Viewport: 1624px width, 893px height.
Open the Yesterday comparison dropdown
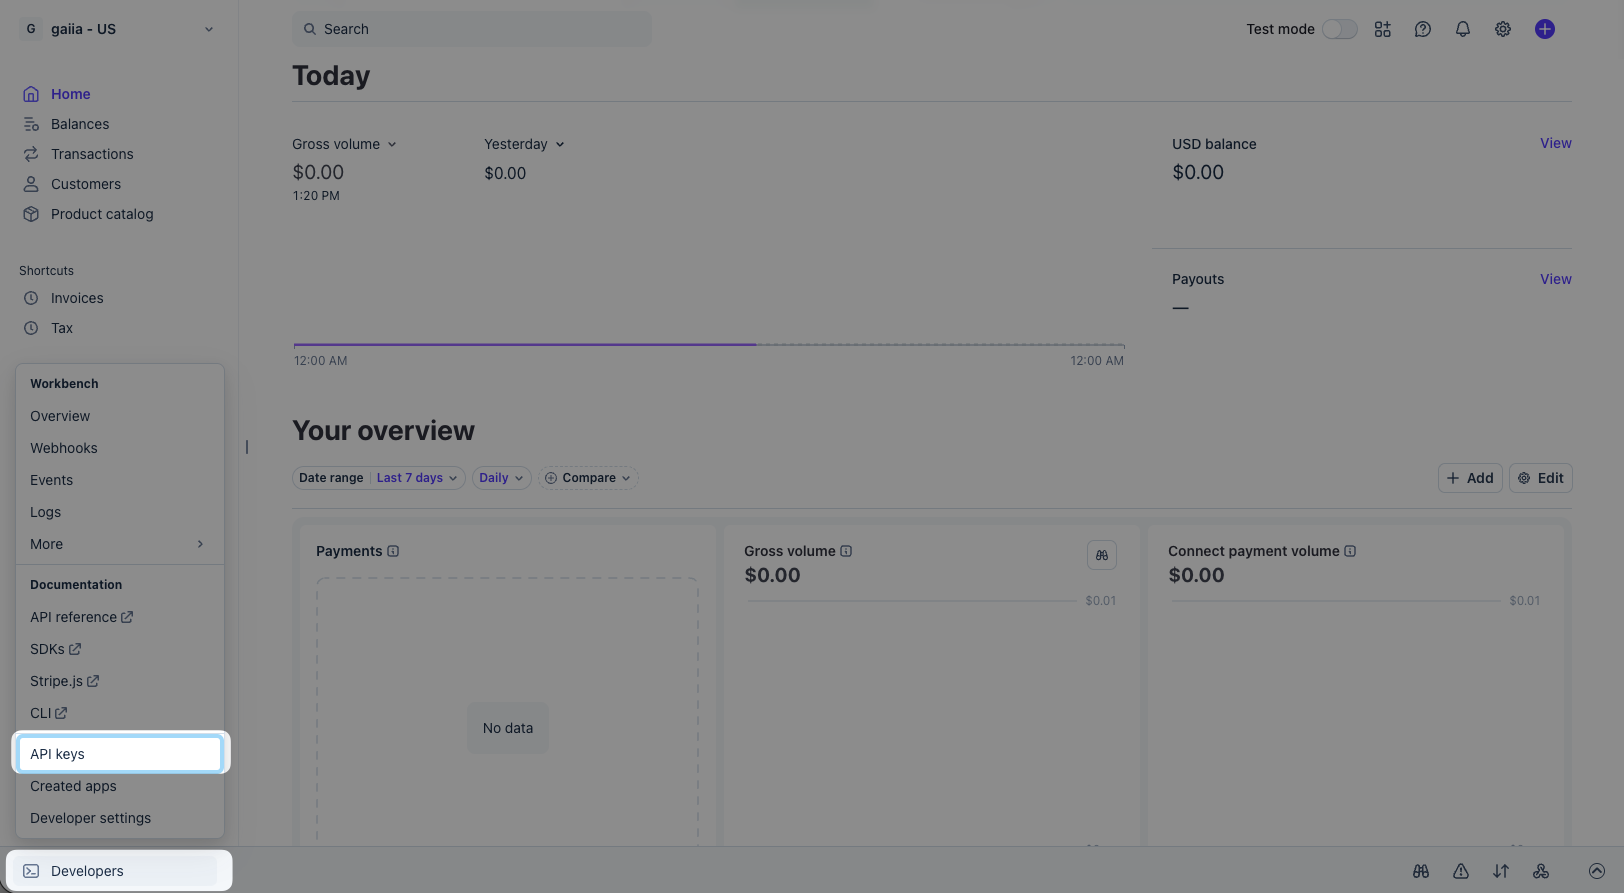(525, 144)
